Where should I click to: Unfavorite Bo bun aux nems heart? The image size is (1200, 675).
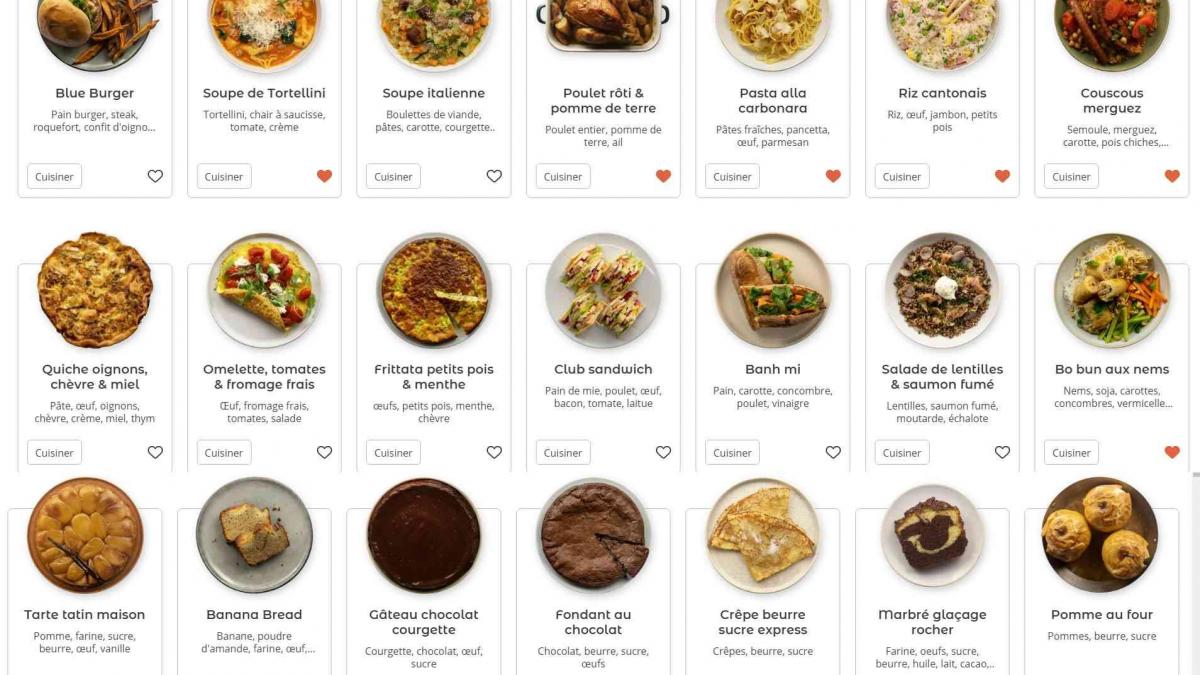(1172, 452)
